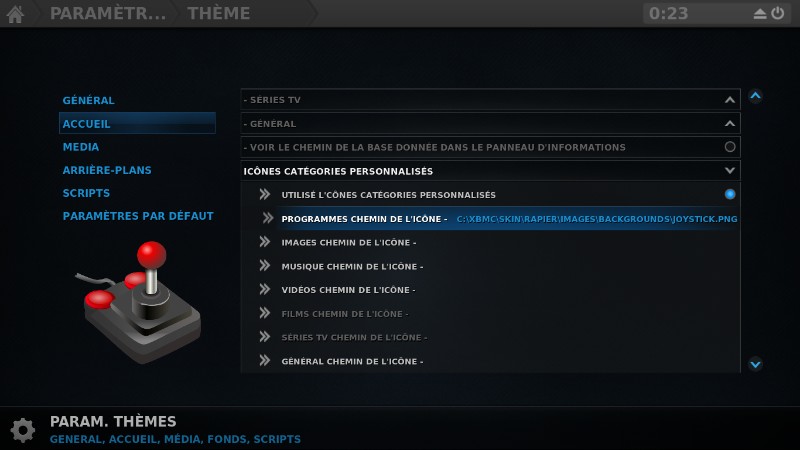This screenshot has height=450, width=800.
Task: Click Paramètr... breadcrumb in header
Action: click(108, 13)
